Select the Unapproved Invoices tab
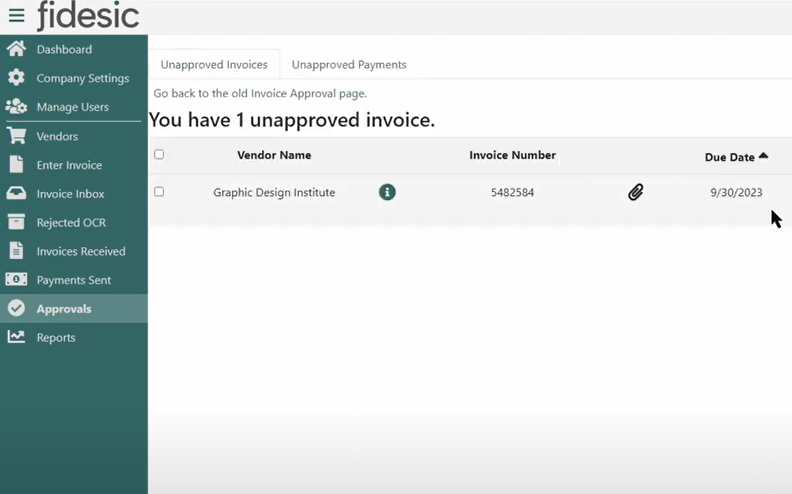Screen dimensions: 792x494 point(214,65)
